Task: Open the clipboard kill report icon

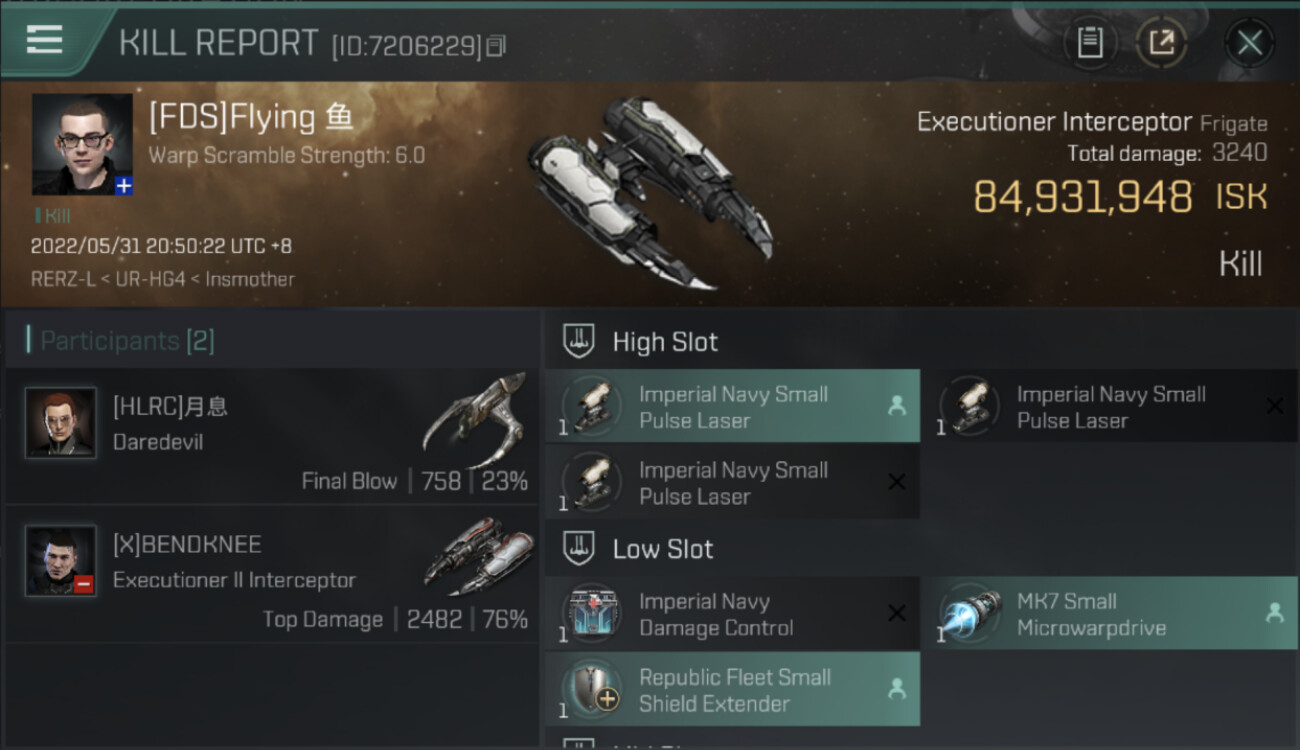Action: 1089,43
